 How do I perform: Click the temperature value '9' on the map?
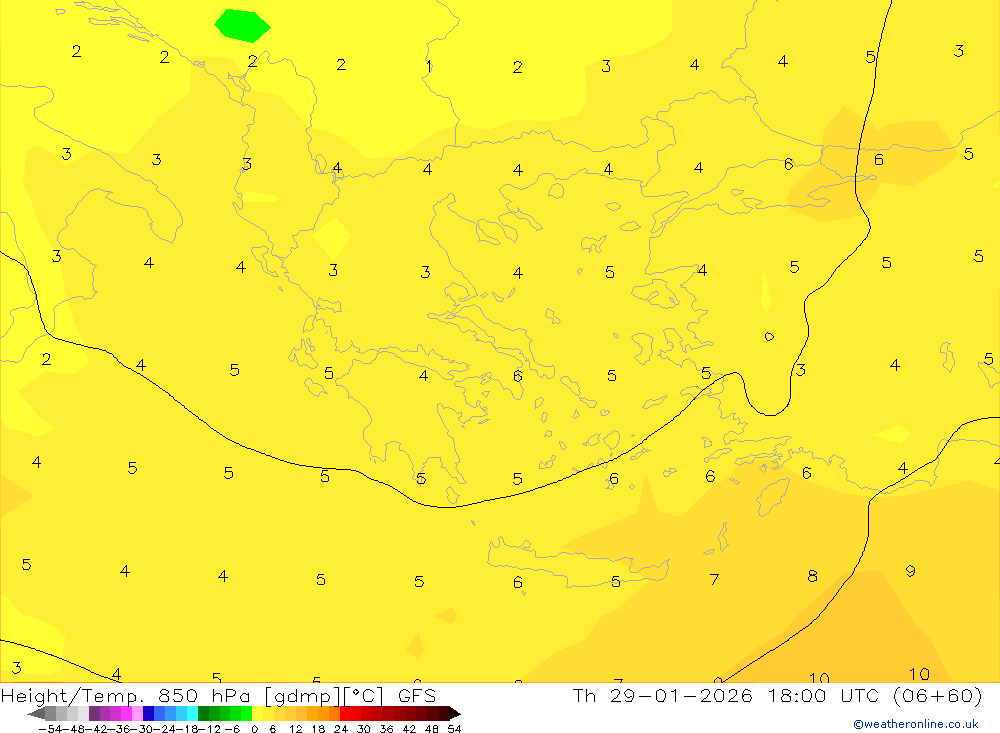[911, 571]
